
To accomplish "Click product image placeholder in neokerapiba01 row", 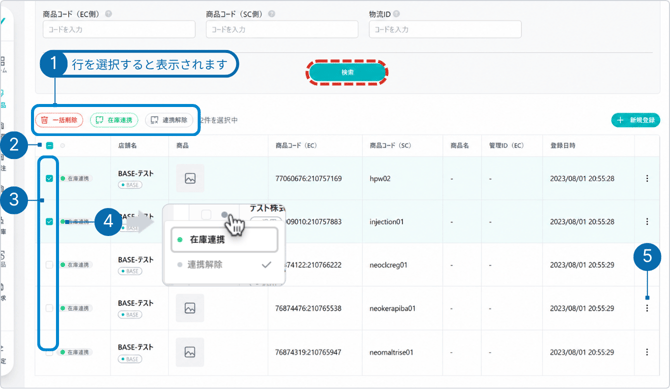I will point(190,308).
